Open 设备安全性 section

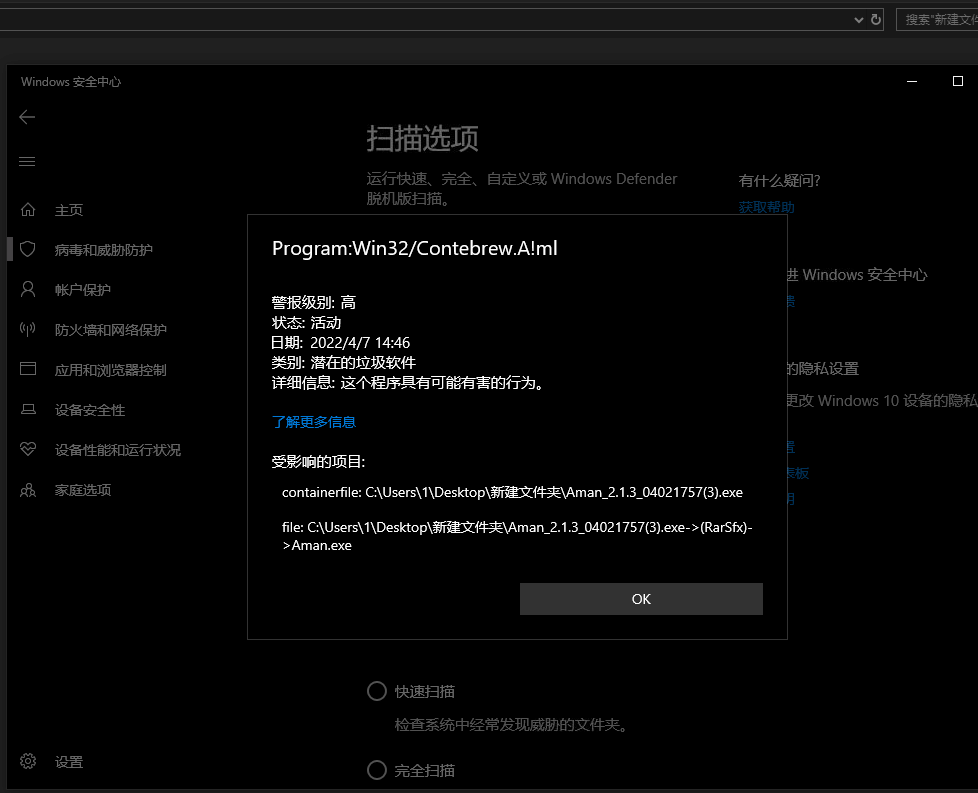coord(90,410)
